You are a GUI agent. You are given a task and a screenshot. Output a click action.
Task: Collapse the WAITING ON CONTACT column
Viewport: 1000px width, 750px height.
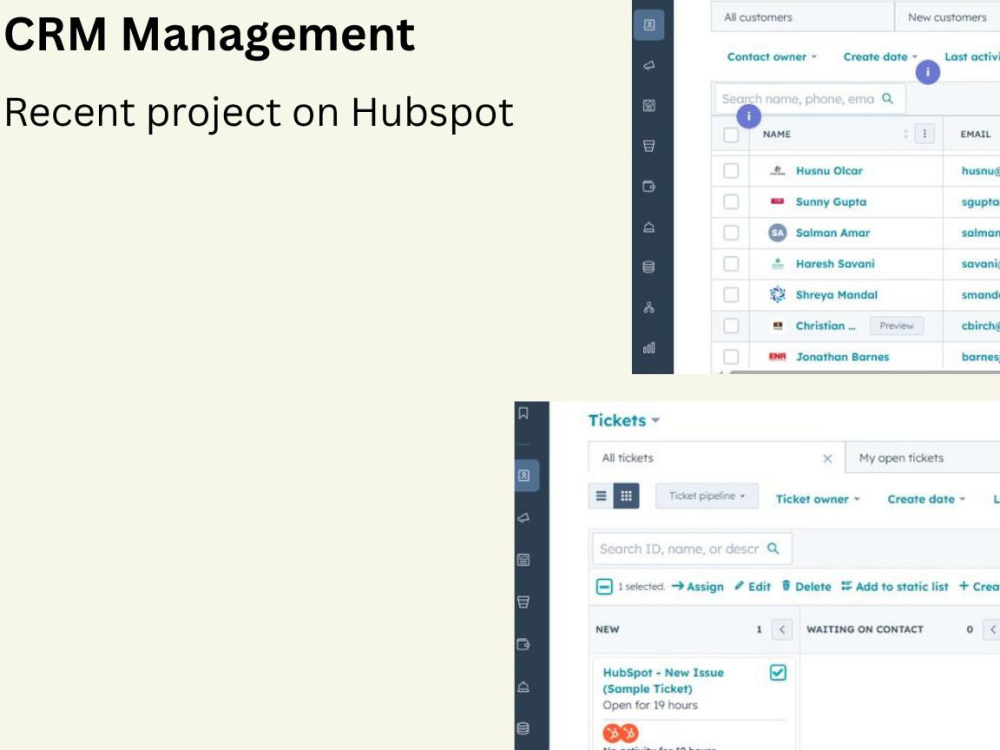(992, 629)
